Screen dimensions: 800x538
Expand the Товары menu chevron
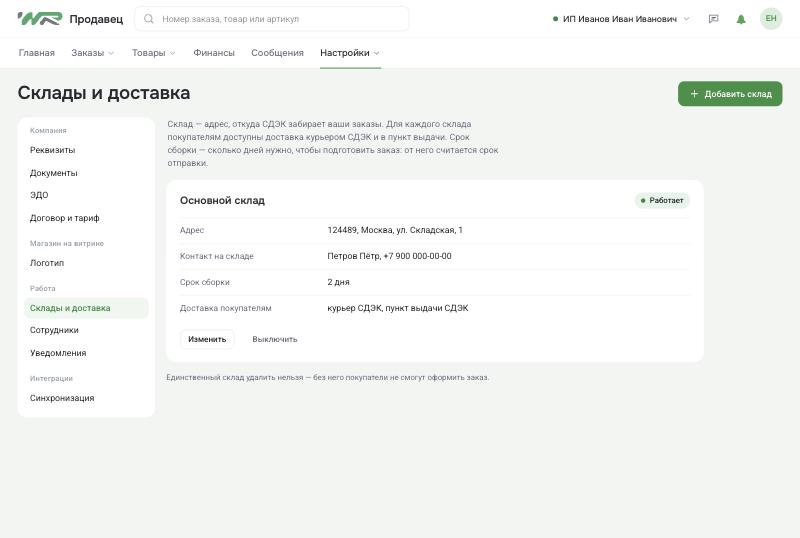(x=172, y=53)
